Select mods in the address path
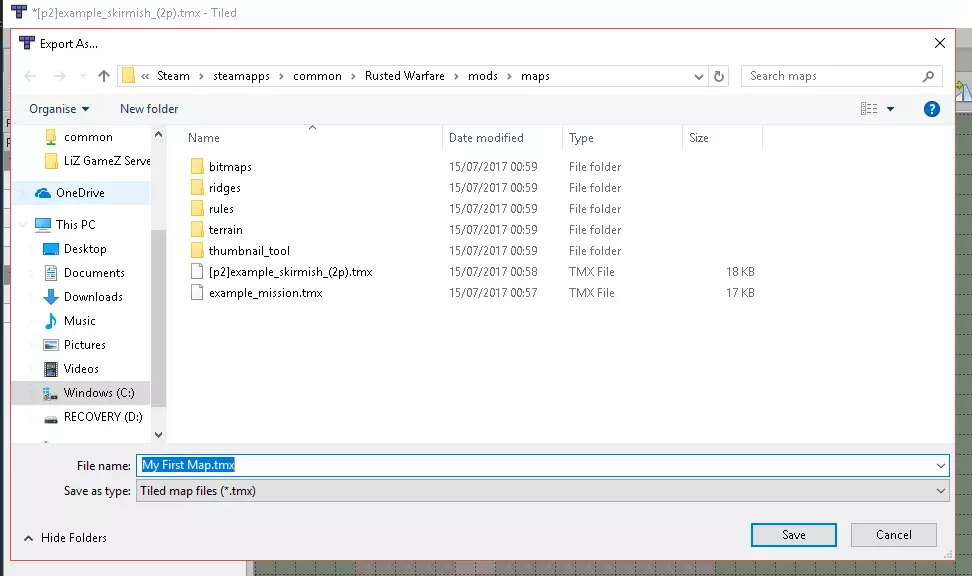The image size is (972, 576). (x=482, y=76)
